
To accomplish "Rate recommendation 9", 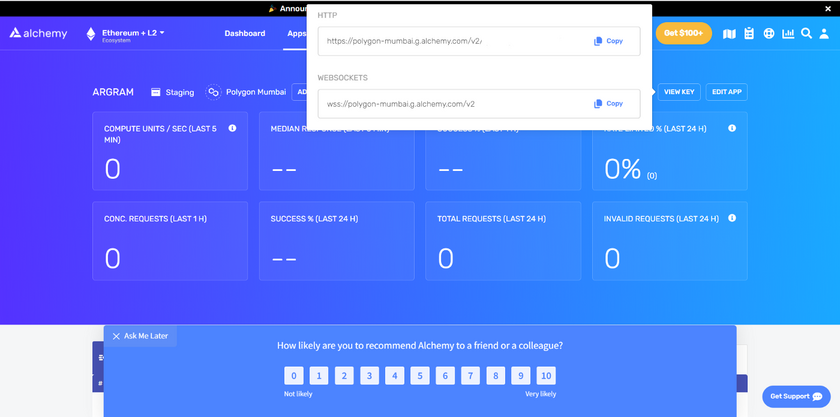I will point(521,376).
